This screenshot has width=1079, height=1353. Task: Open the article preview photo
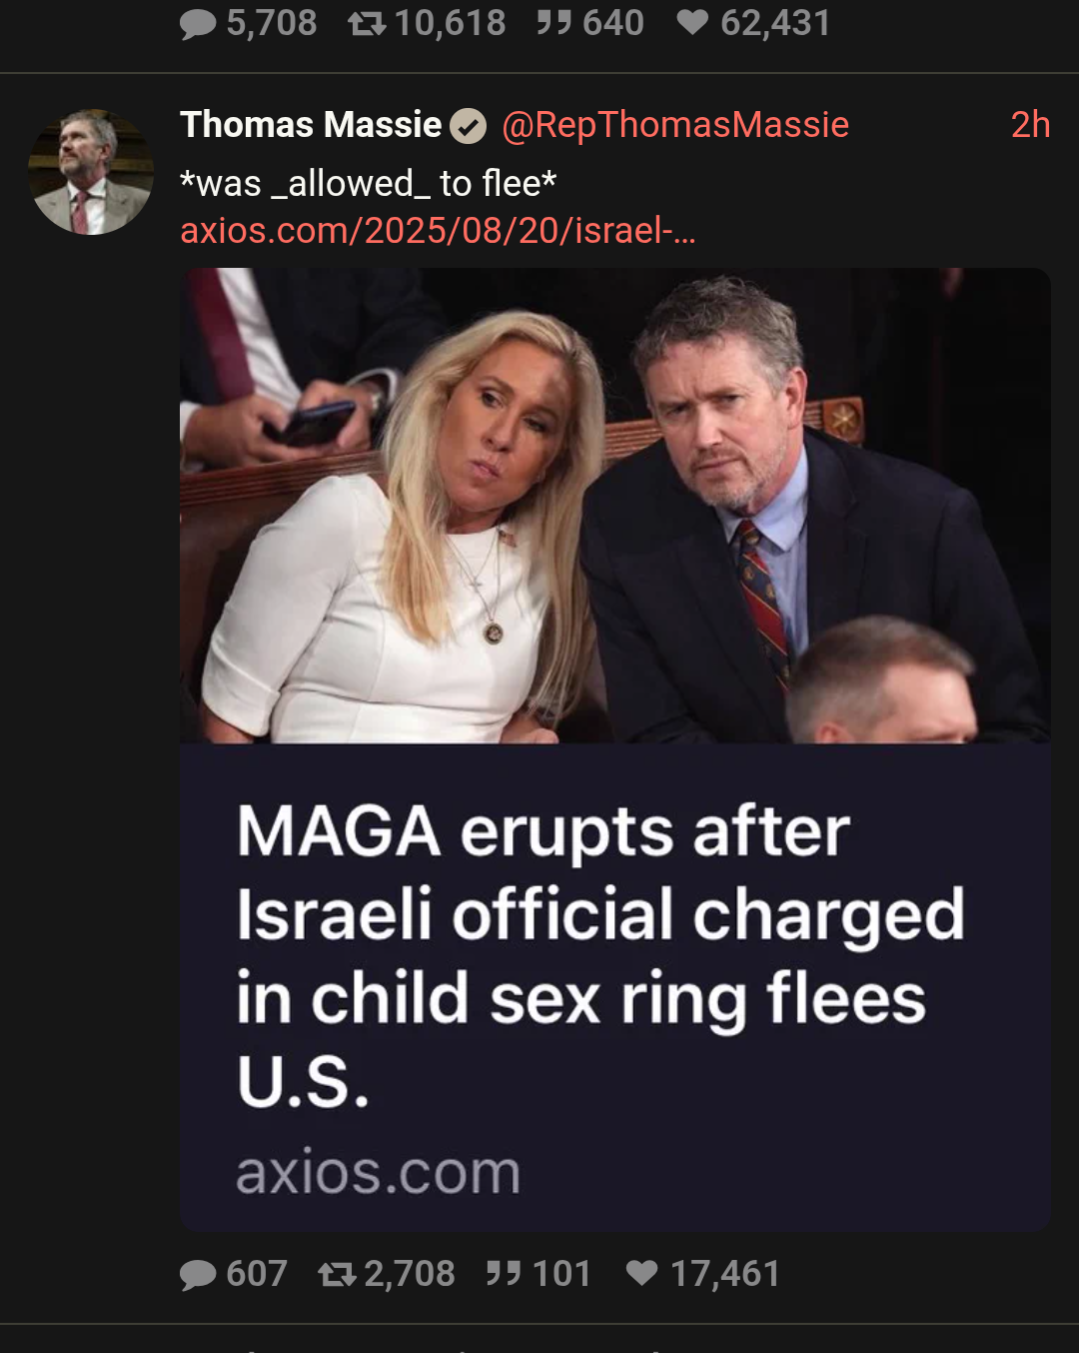point(615,506)
